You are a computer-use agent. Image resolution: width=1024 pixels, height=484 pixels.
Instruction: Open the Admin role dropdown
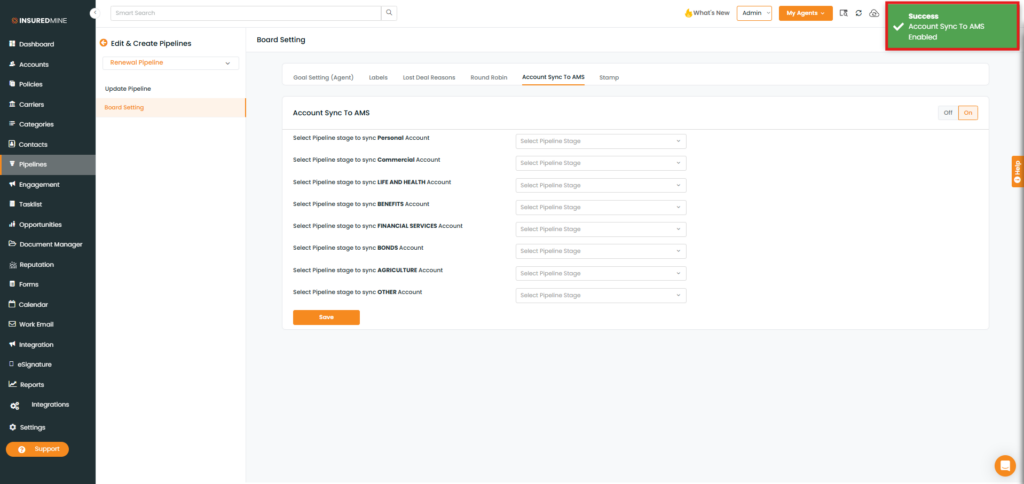754,13
